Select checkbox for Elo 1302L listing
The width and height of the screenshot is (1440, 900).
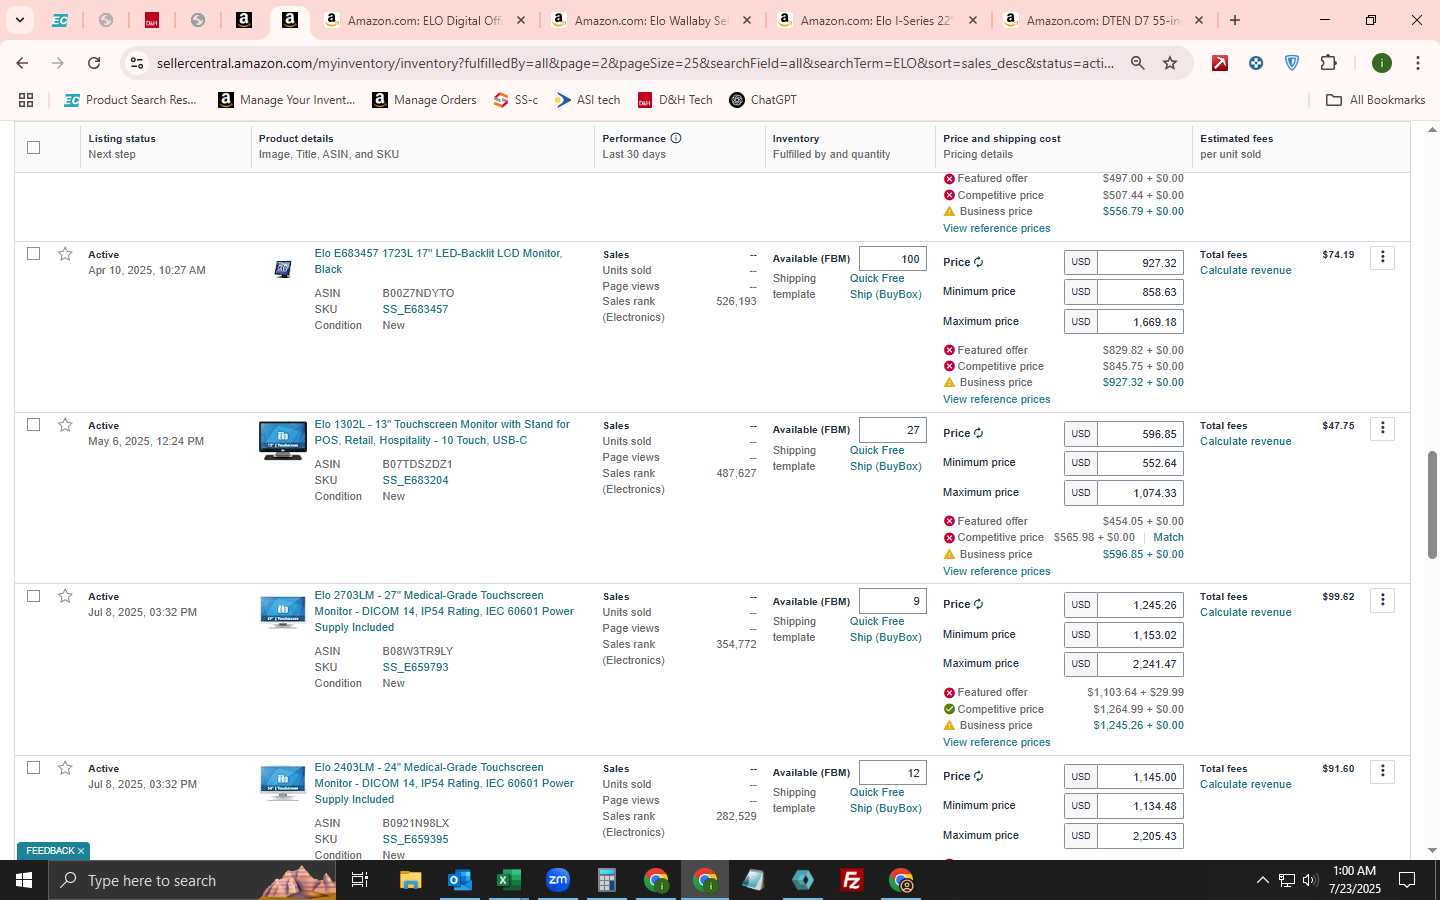[x=33, y=425]
